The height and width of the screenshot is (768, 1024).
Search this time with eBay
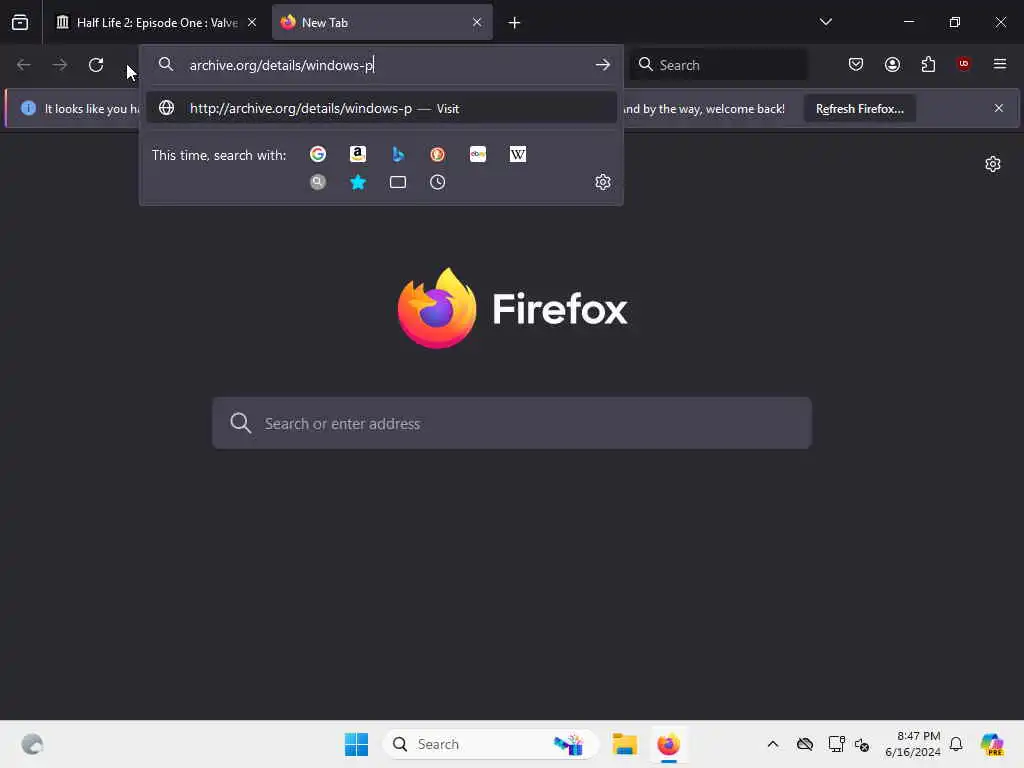(478, 154)
